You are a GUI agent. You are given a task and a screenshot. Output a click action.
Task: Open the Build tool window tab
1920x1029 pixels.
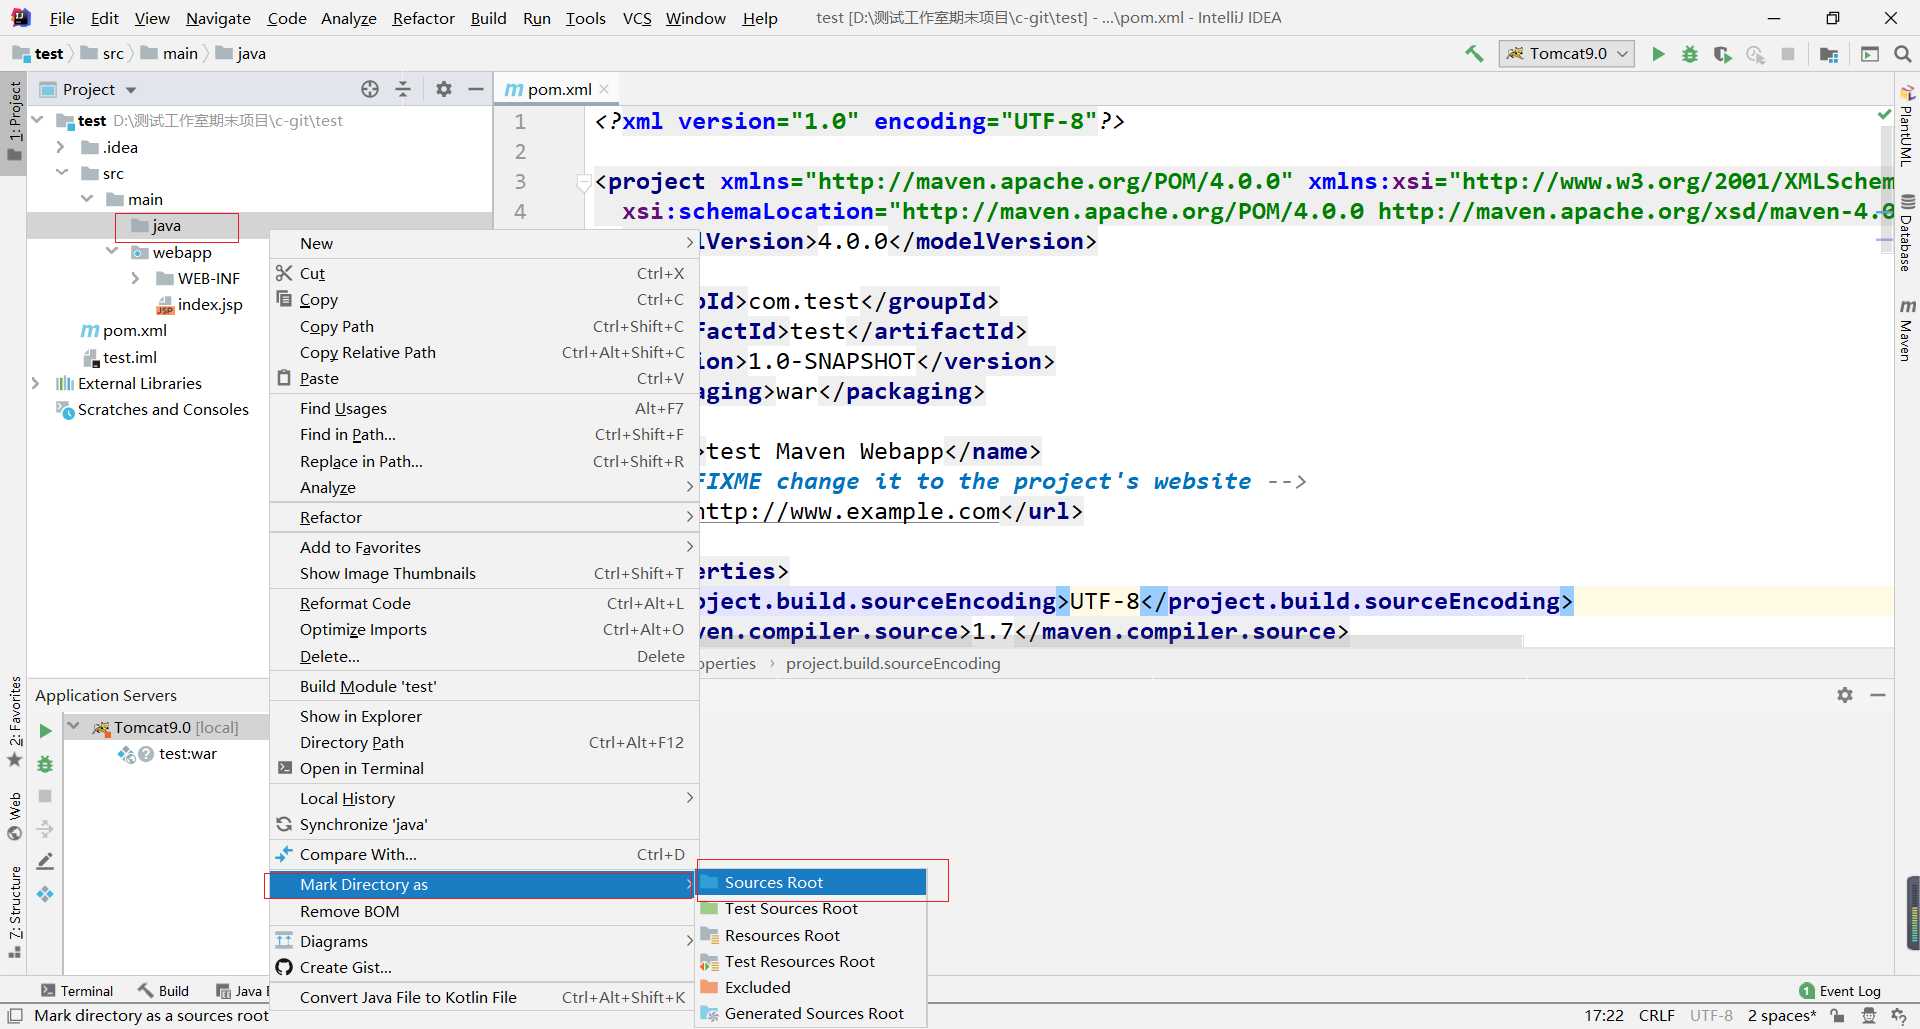(x=163, y=991)
